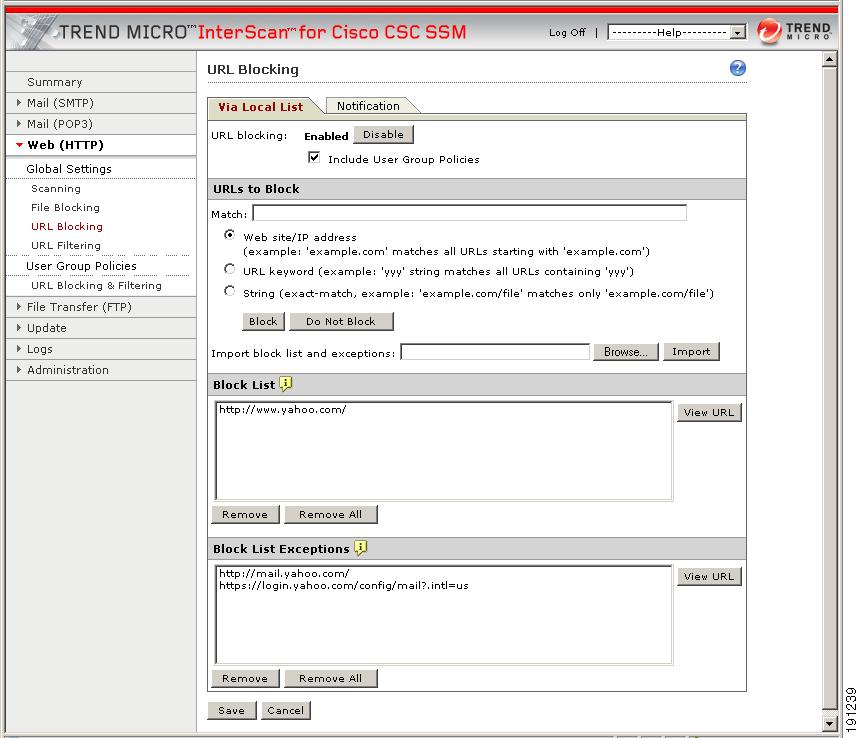Select String exact-match radio option
Viewport: 860px width, 738px height.
229,291
